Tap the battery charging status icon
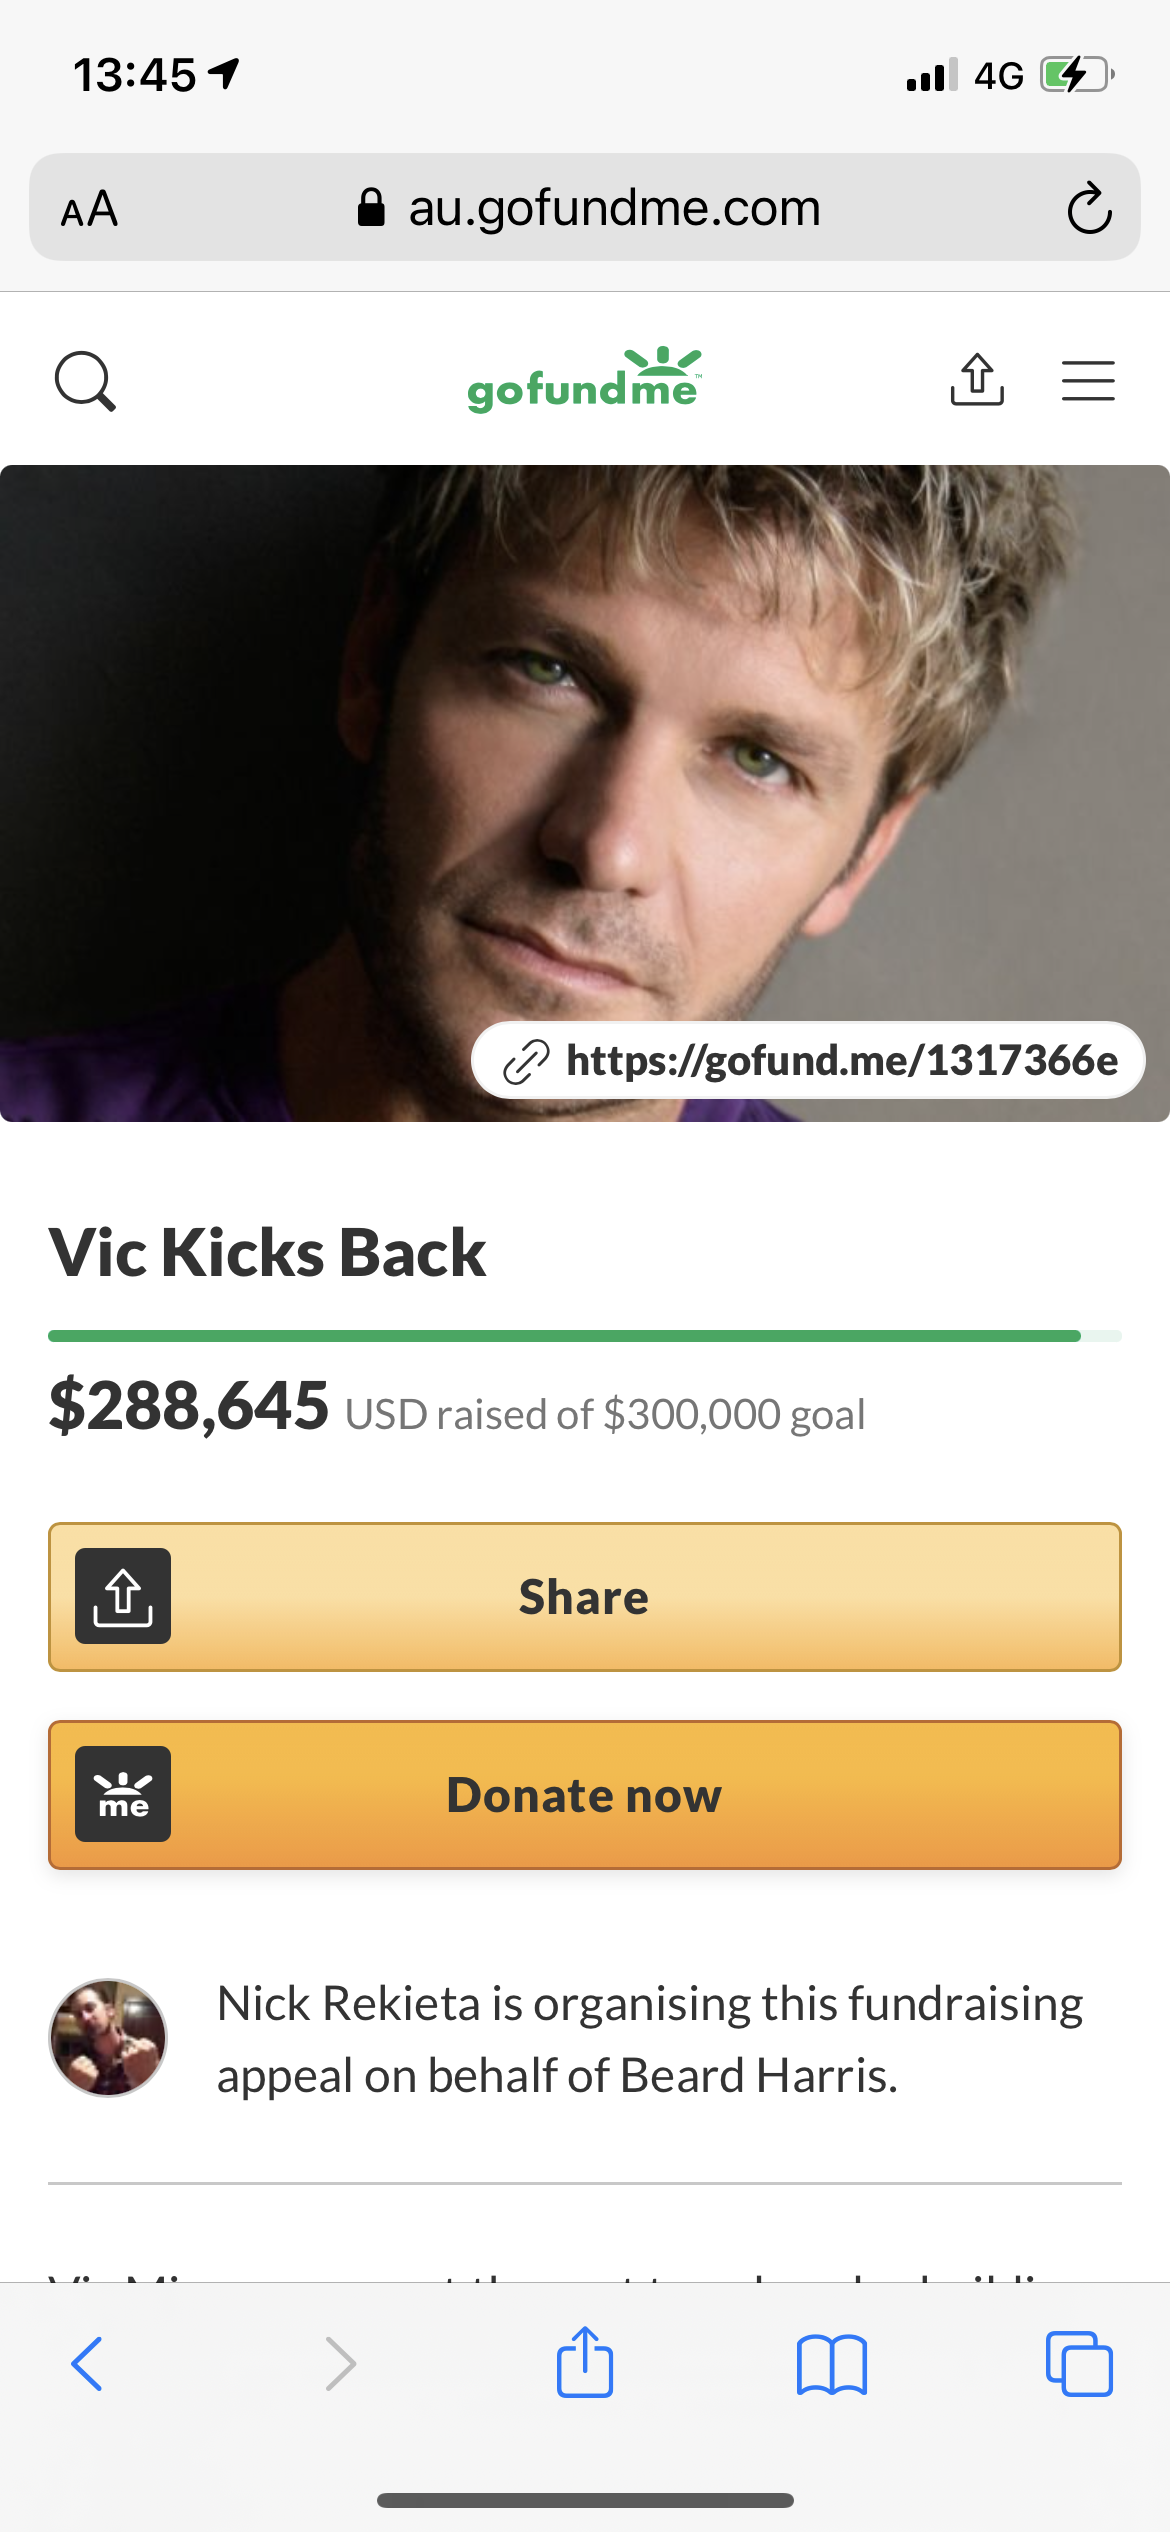The image size is (1170, 2532). coord(1077,75)
